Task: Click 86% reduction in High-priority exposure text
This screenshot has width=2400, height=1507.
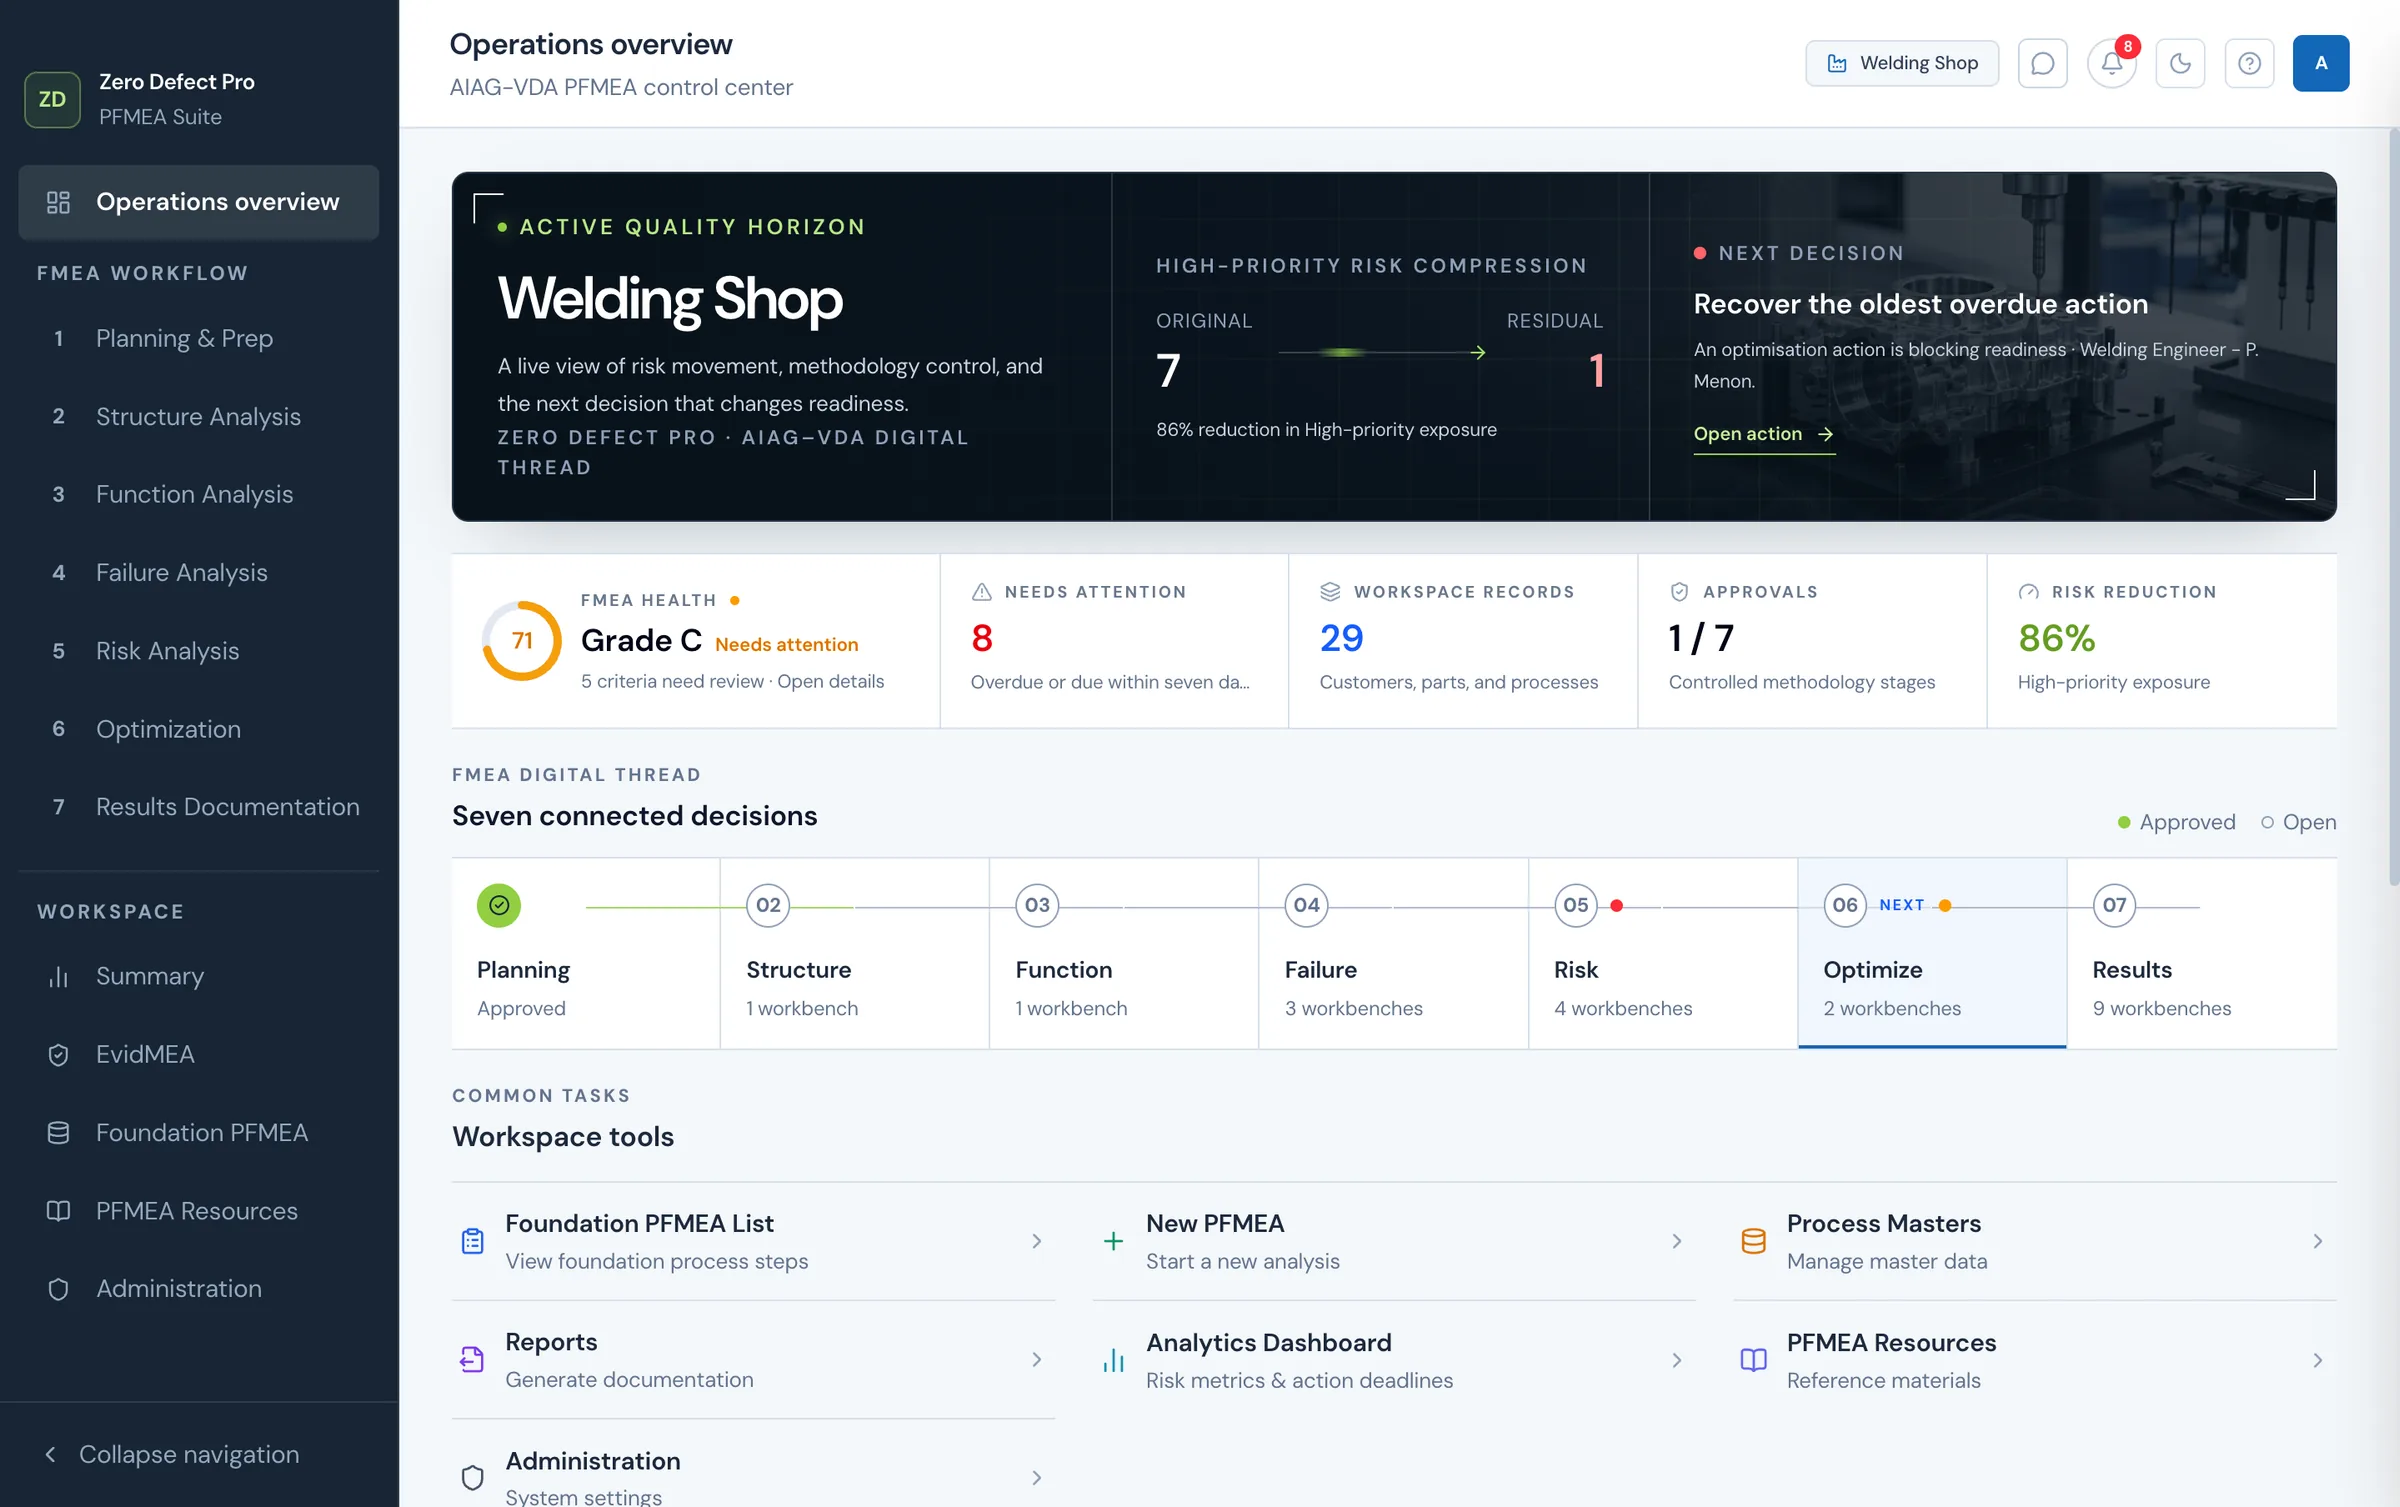Action: (1326, 430)
